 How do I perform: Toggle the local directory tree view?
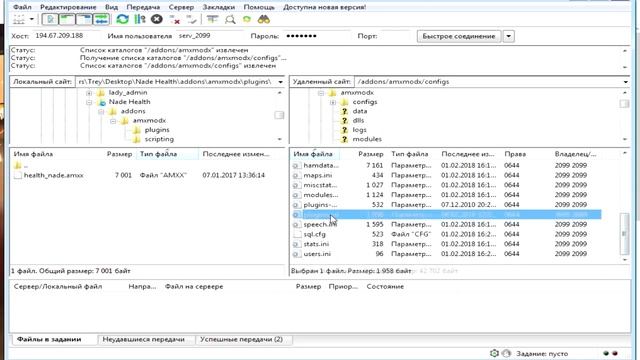[67, 19]
